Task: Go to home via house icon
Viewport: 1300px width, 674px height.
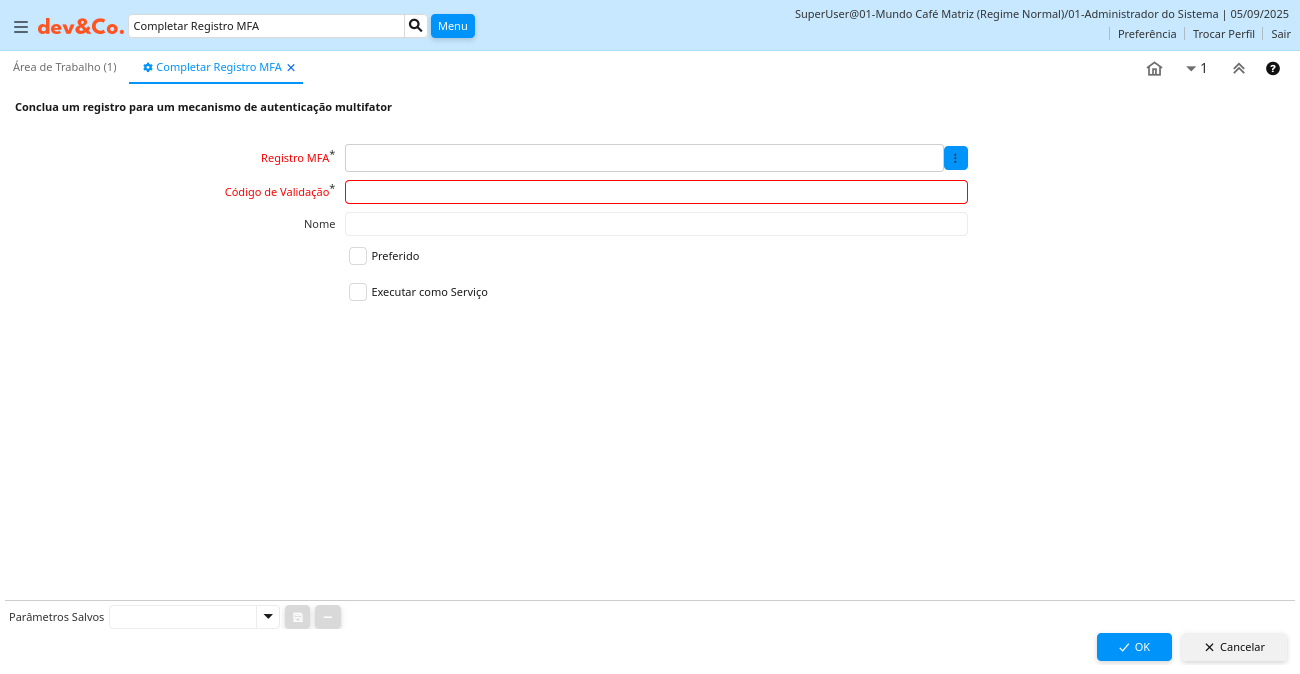Action: pyautogui.click(x=1154, y=69)
